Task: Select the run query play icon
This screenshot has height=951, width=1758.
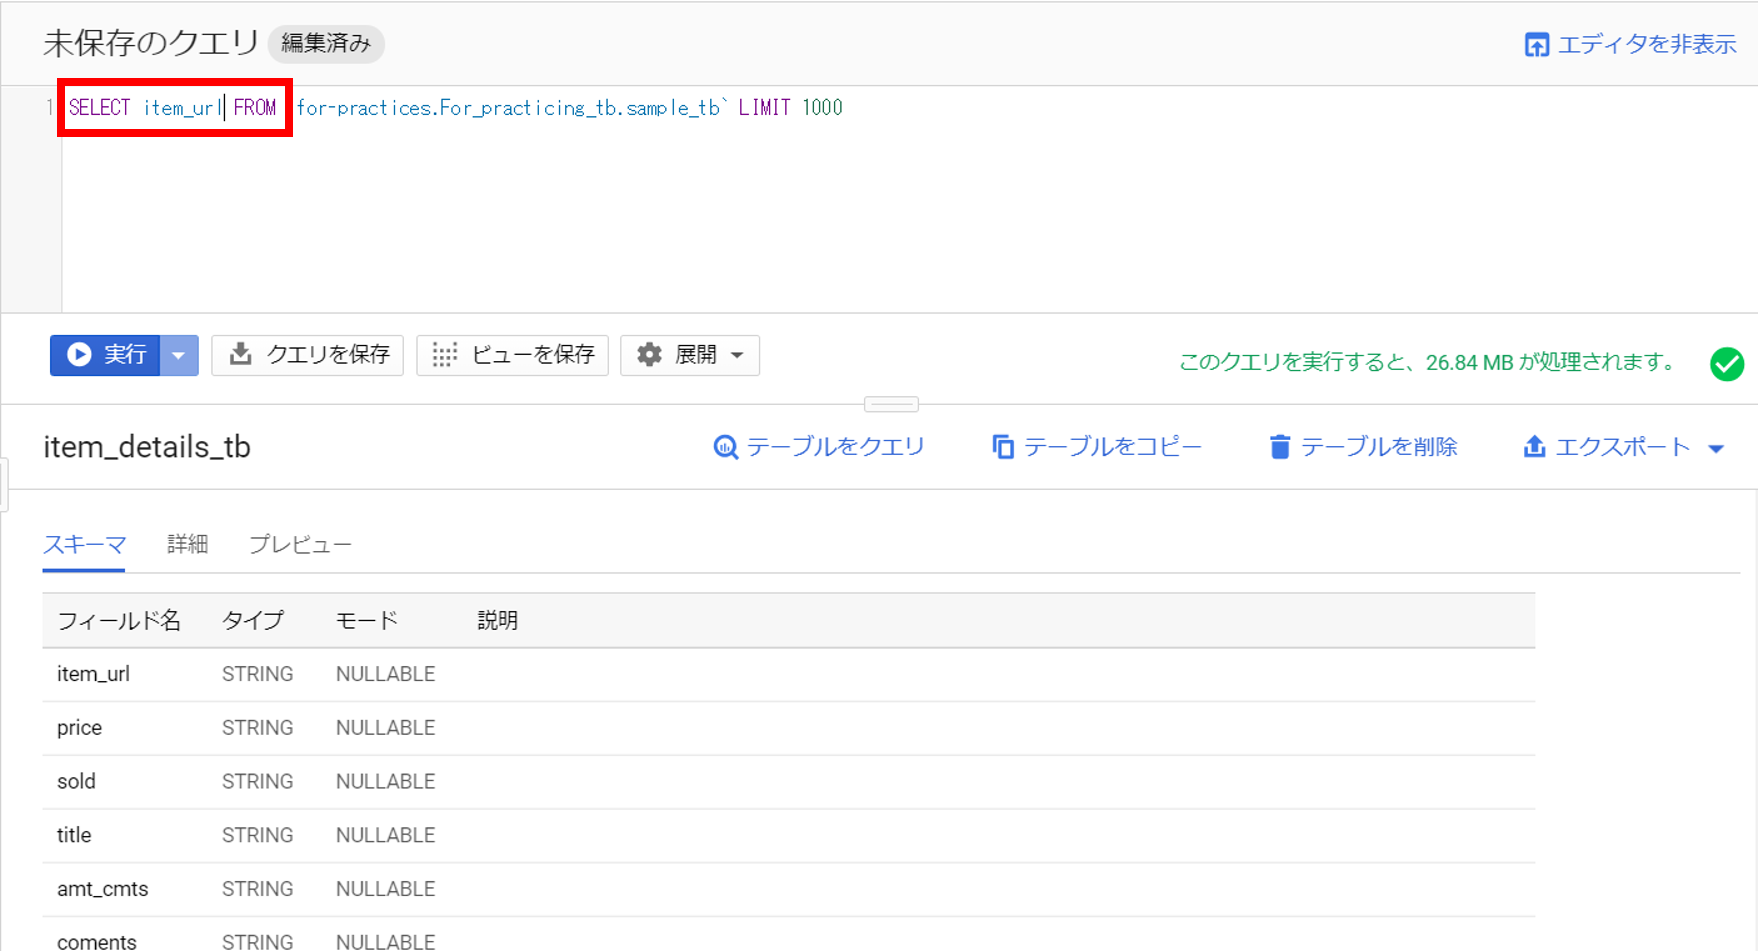Action: tap(79, 355)
